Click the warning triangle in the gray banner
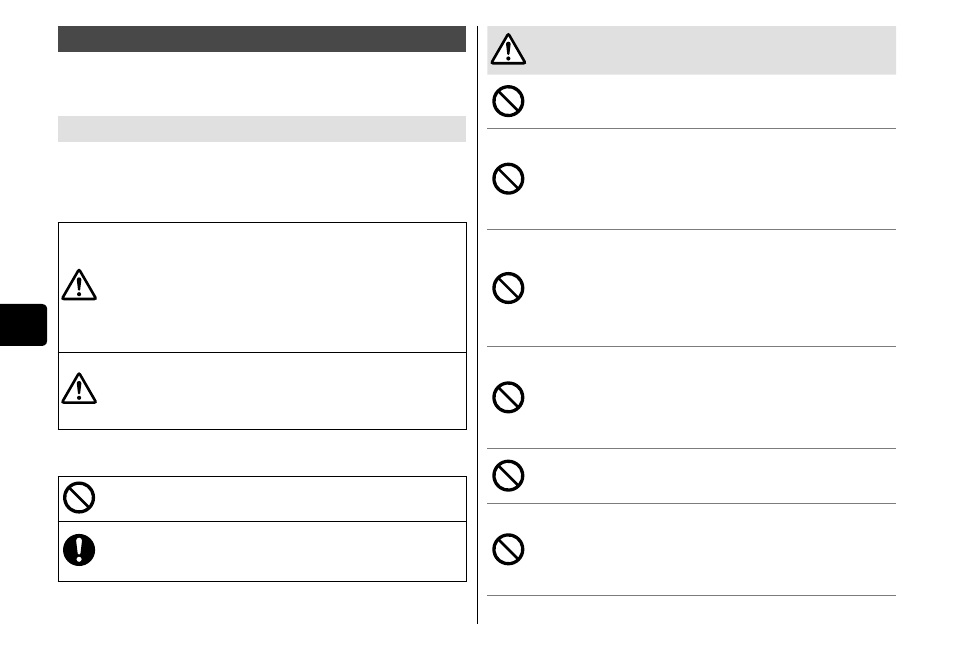 508,49
